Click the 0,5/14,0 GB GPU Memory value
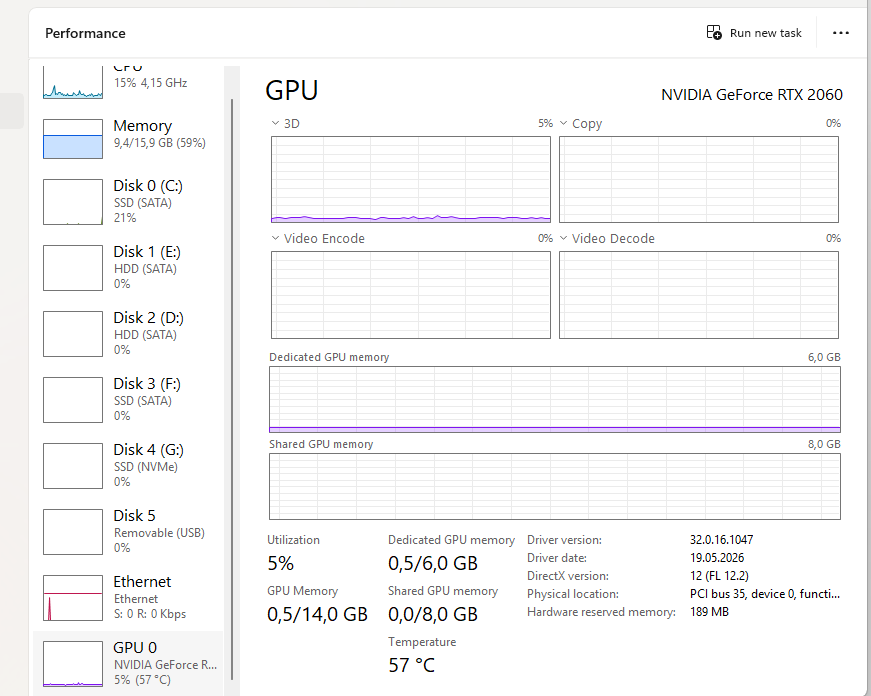 [317, 614]
